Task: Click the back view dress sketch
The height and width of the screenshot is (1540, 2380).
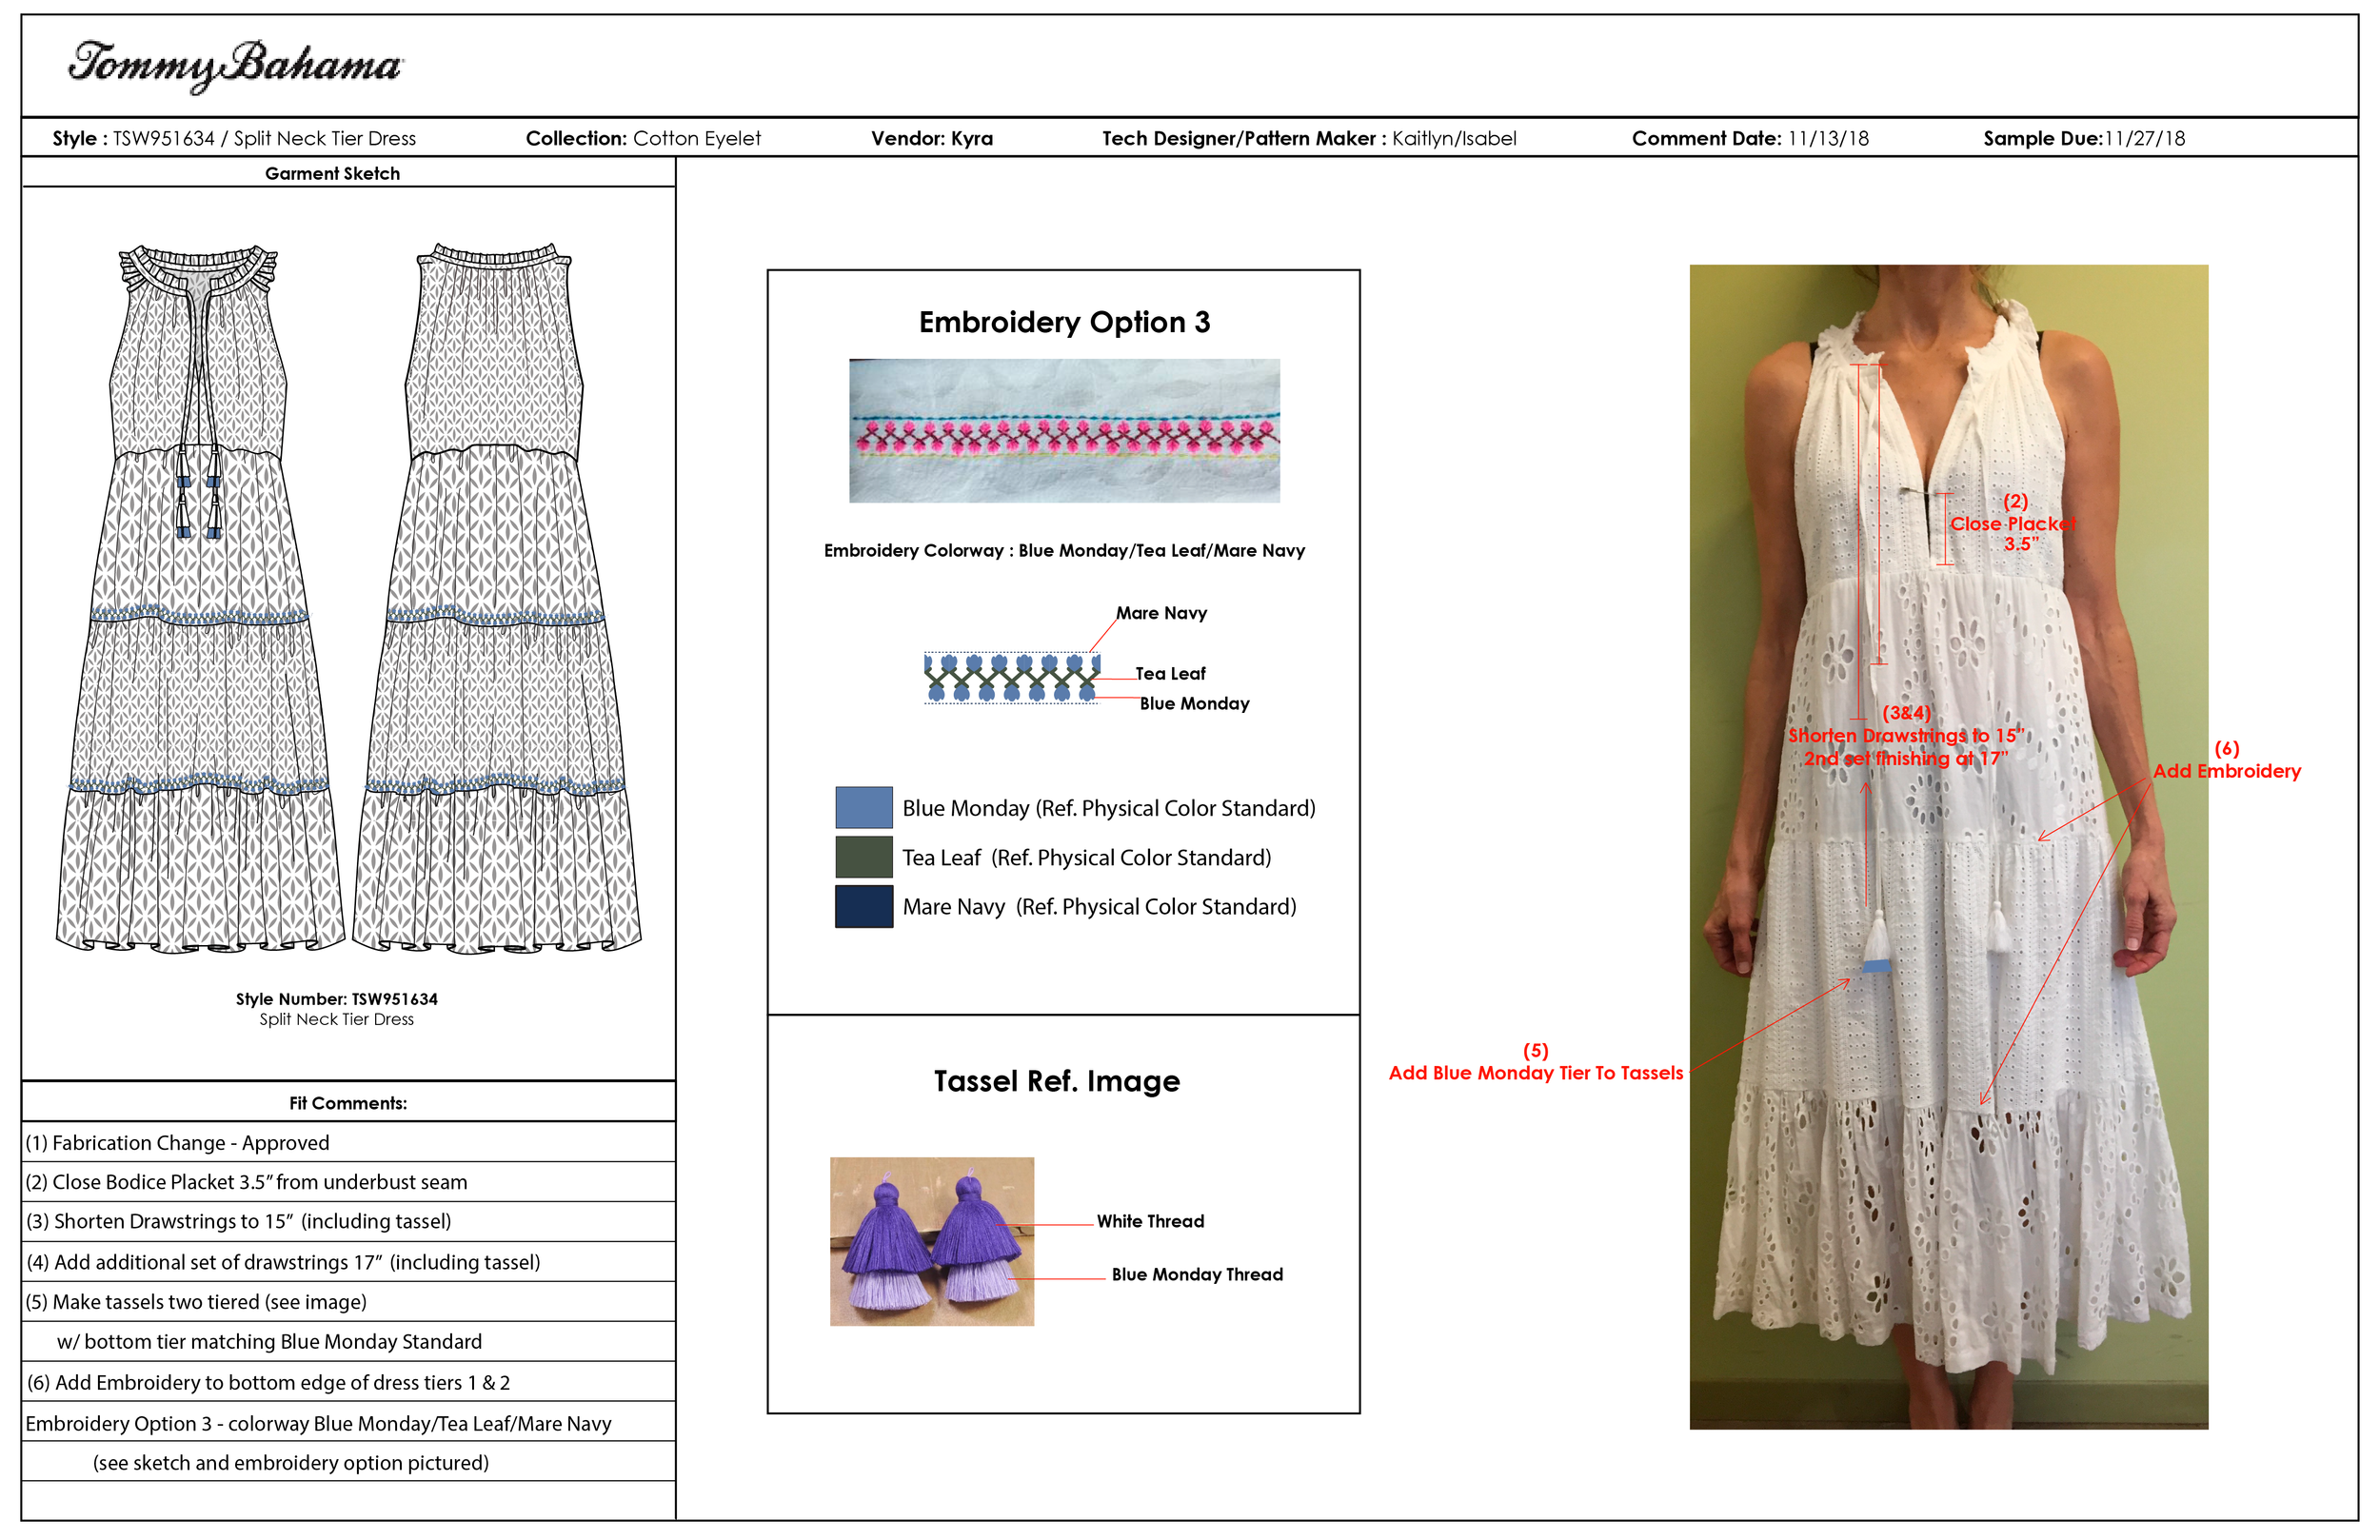Action: click(x=497, y=600)
